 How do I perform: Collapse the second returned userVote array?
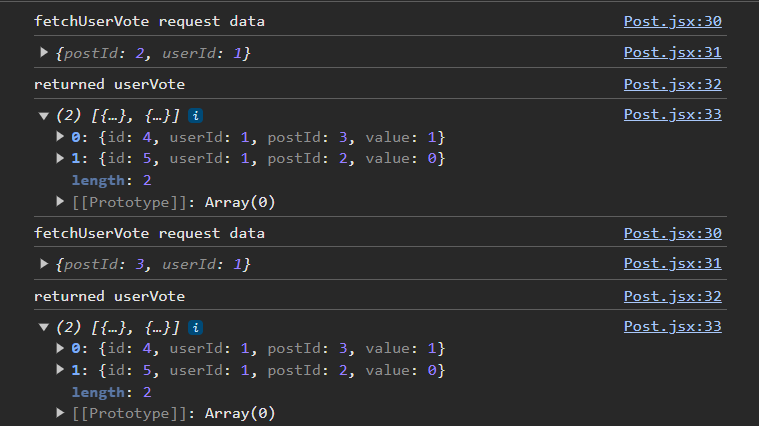pyautogui.click(x=44, y=328)
